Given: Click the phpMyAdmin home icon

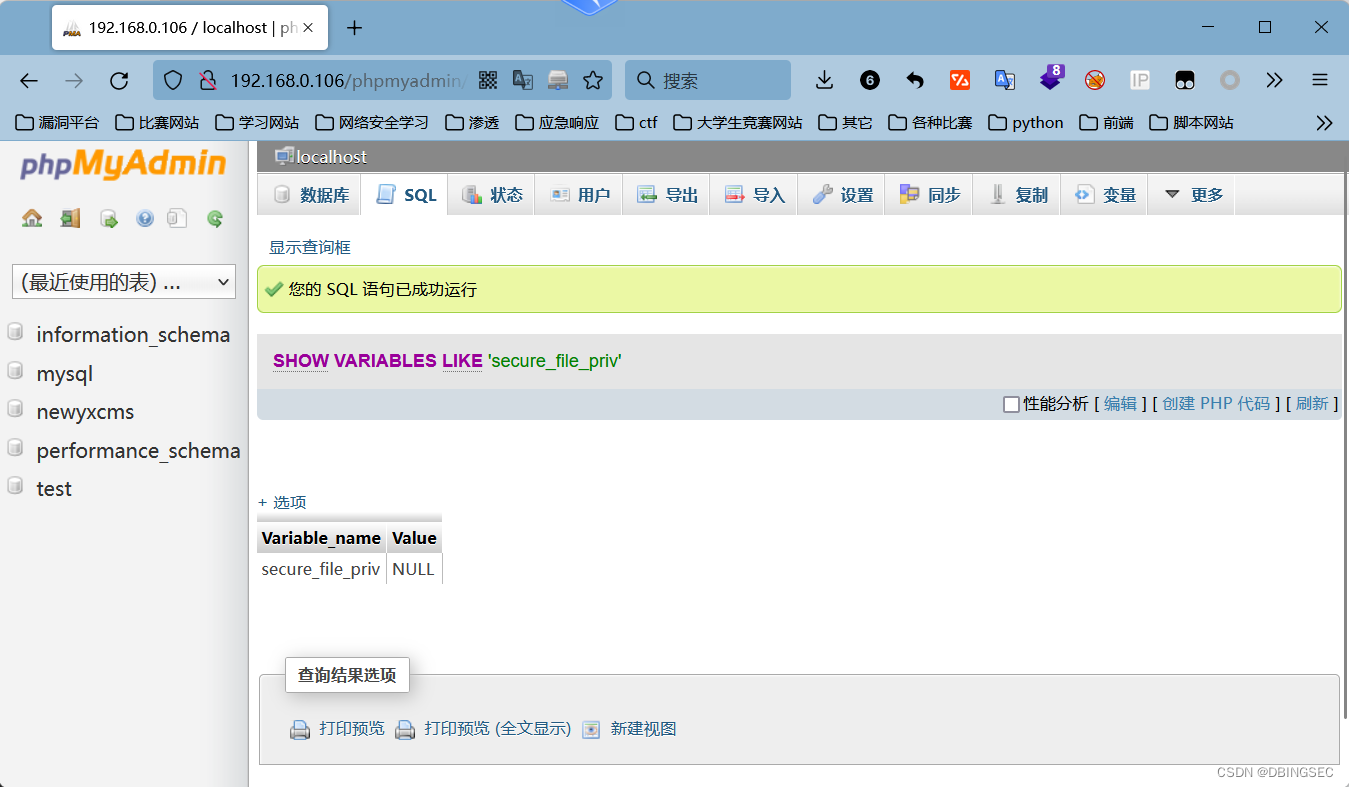Looking at the screenshot, I should tap(32, 218).
